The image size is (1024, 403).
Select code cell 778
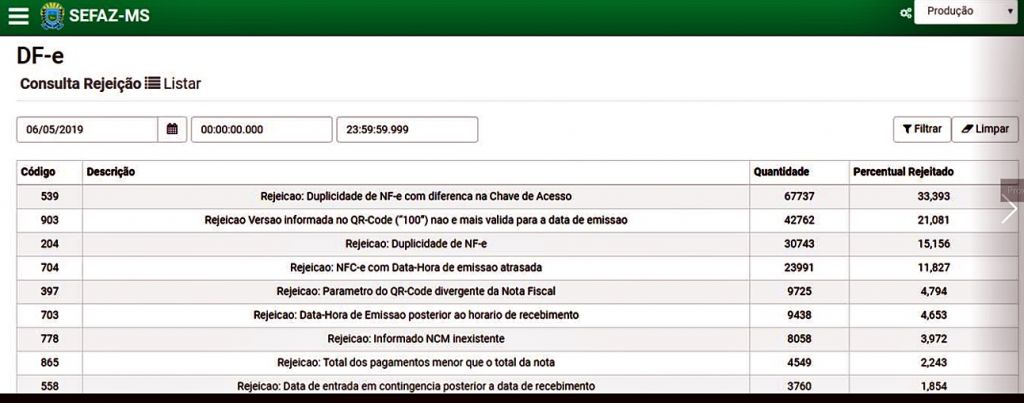click(x=49, y=339)
